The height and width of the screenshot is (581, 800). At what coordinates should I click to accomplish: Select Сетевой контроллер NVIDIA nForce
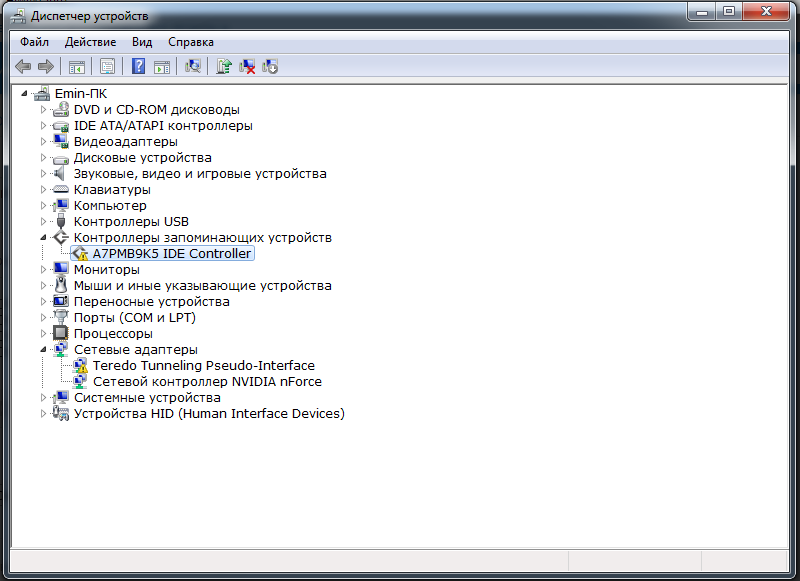pyautogui.click(x=207, y=382)
